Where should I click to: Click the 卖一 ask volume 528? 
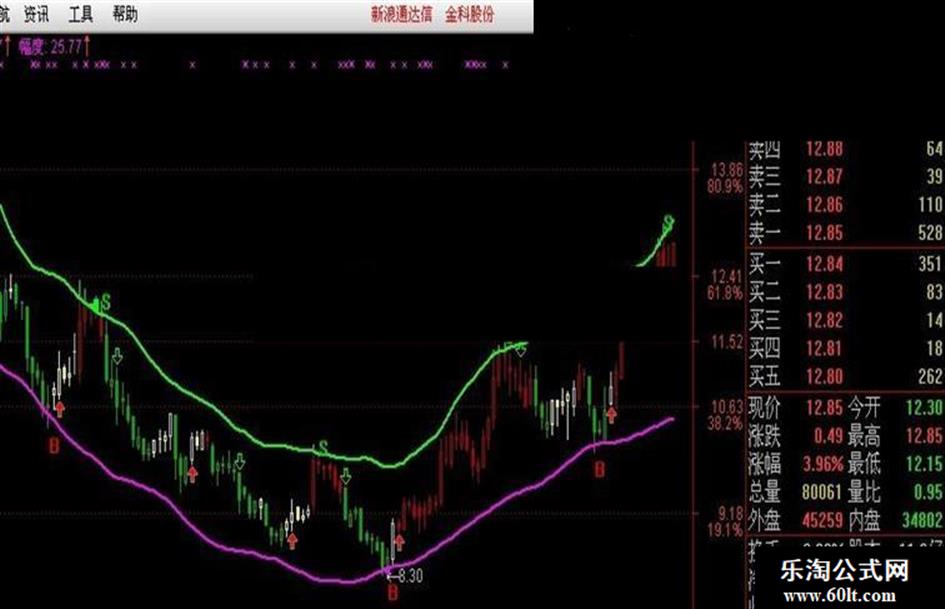click(x=930, y=233)
